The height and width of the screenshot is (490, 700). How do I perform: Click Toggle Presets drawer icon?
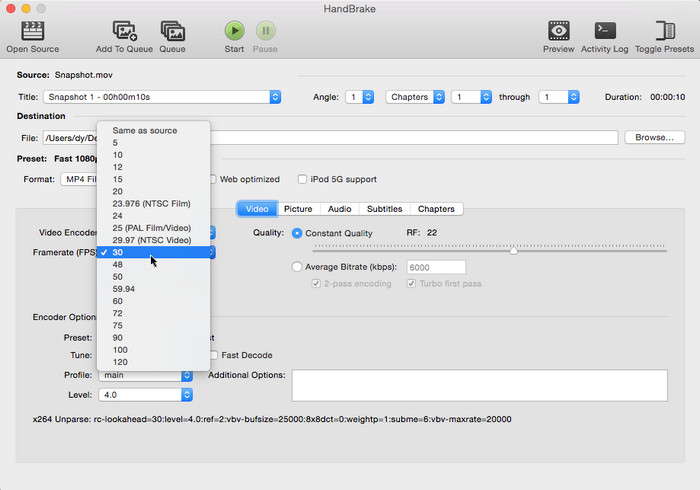(665, 31)
